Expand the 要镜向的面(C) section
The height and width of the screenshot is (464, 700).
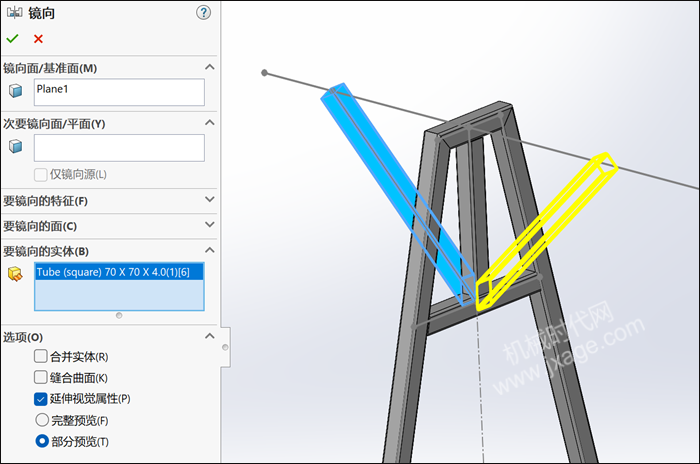pos(209,225)
